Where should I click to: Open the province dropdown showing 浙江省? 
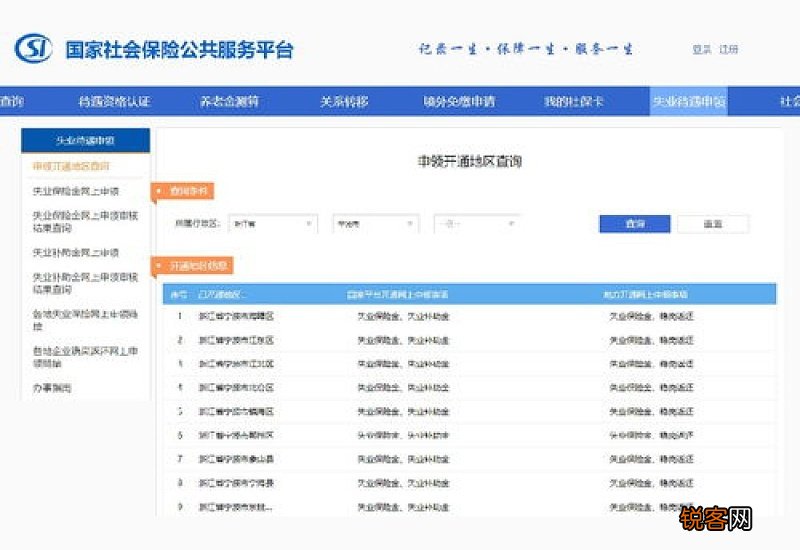click(273, 223)
